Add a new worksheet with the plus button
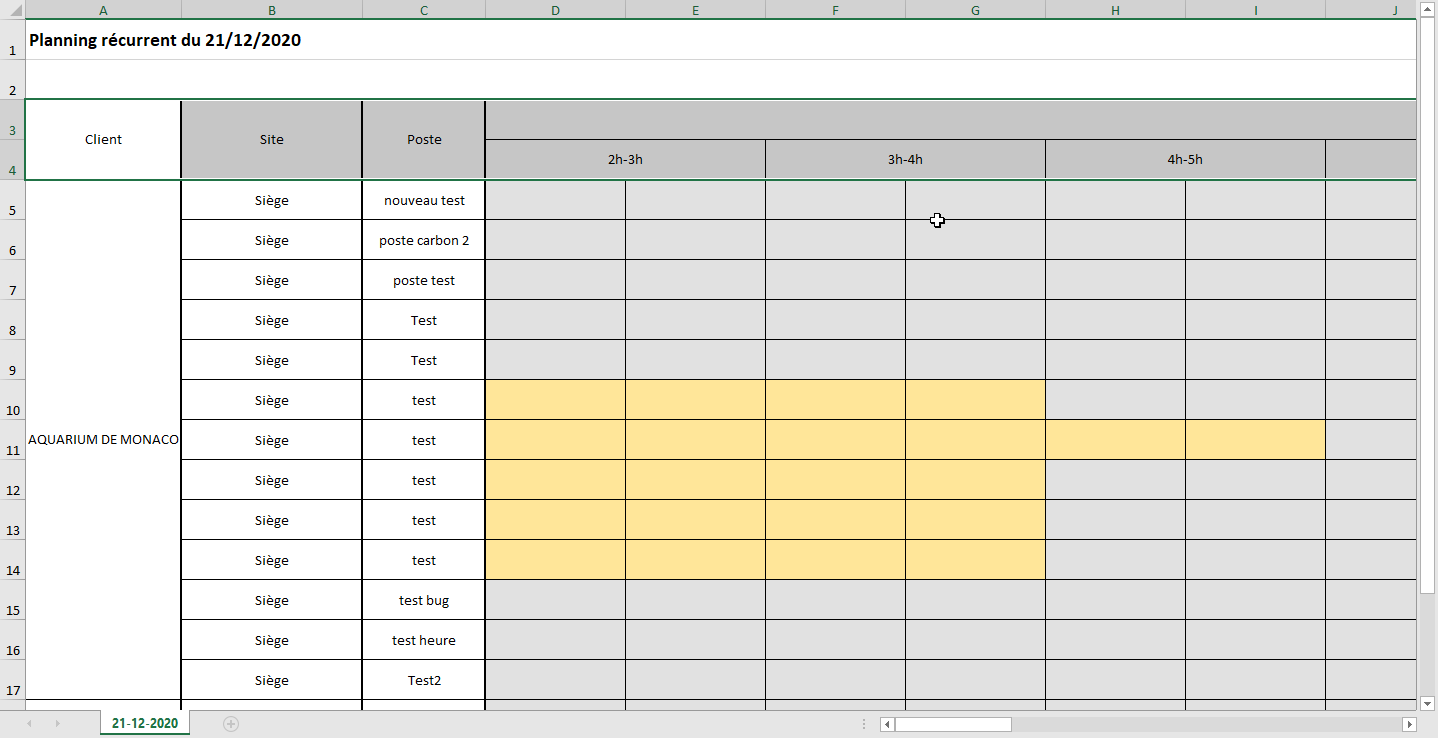 [230, 722]
